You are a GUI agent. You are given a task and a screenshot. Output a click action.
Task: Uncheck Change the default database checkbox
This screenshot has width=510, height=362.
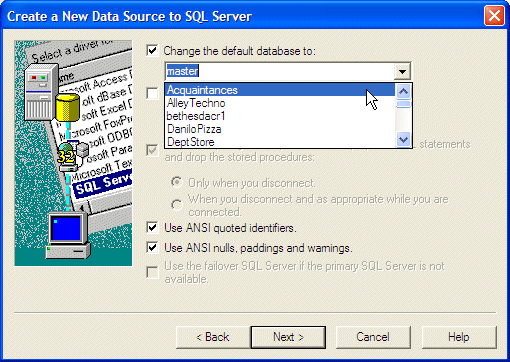point(152,51)
